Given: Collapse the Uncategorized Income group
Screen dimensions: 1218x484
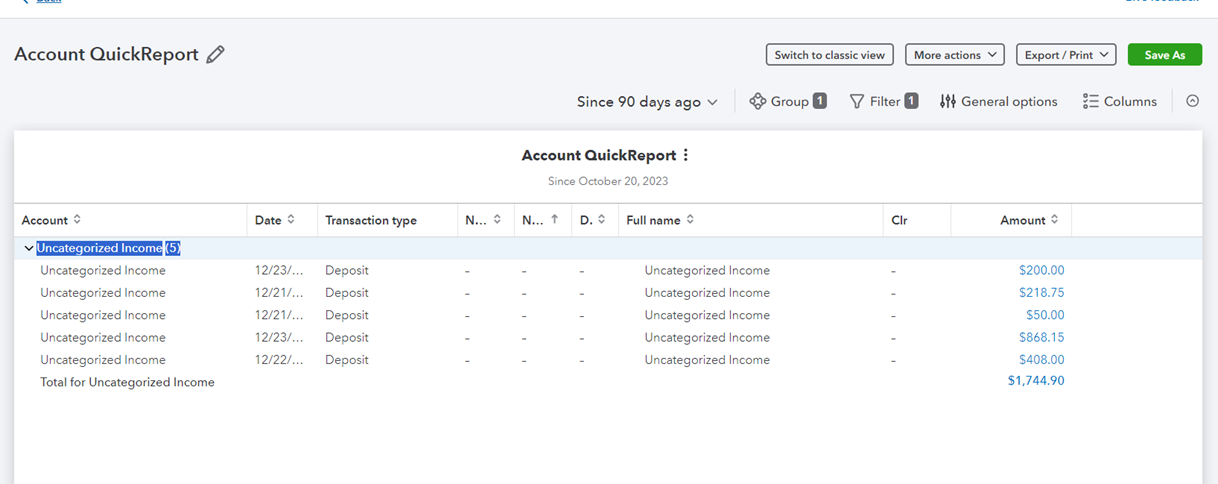Looking at the screenshot, I should click(29, 248).
